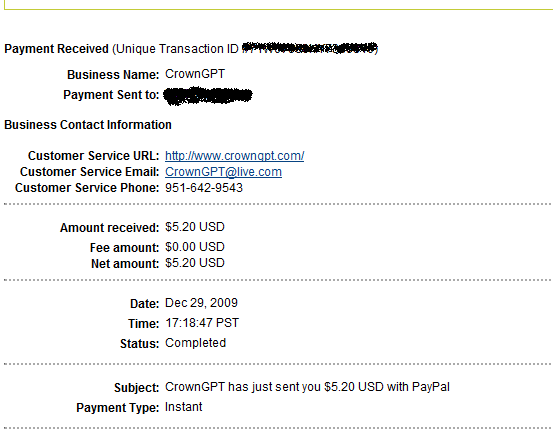This screenshot has height=433, width=553.
Task: Click the Payment Type label
Action: point(118,408)
